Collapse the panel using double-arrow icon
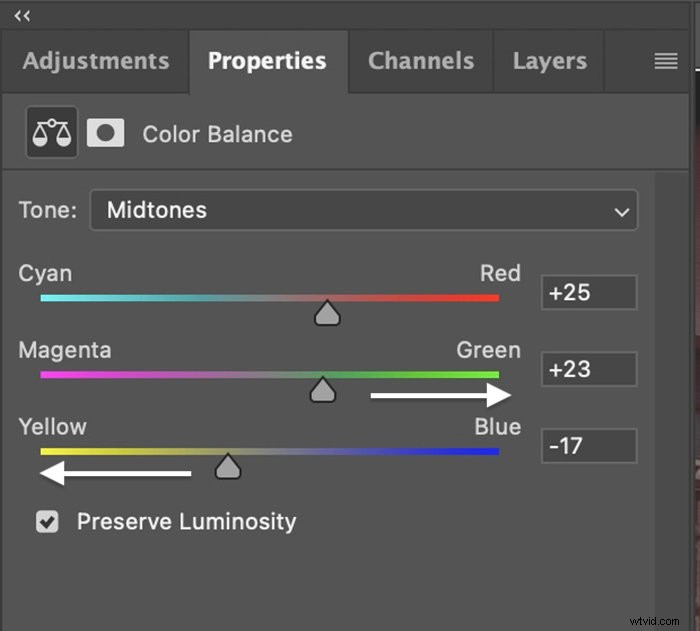Screen dimensions: 700x631 (22, 17)
